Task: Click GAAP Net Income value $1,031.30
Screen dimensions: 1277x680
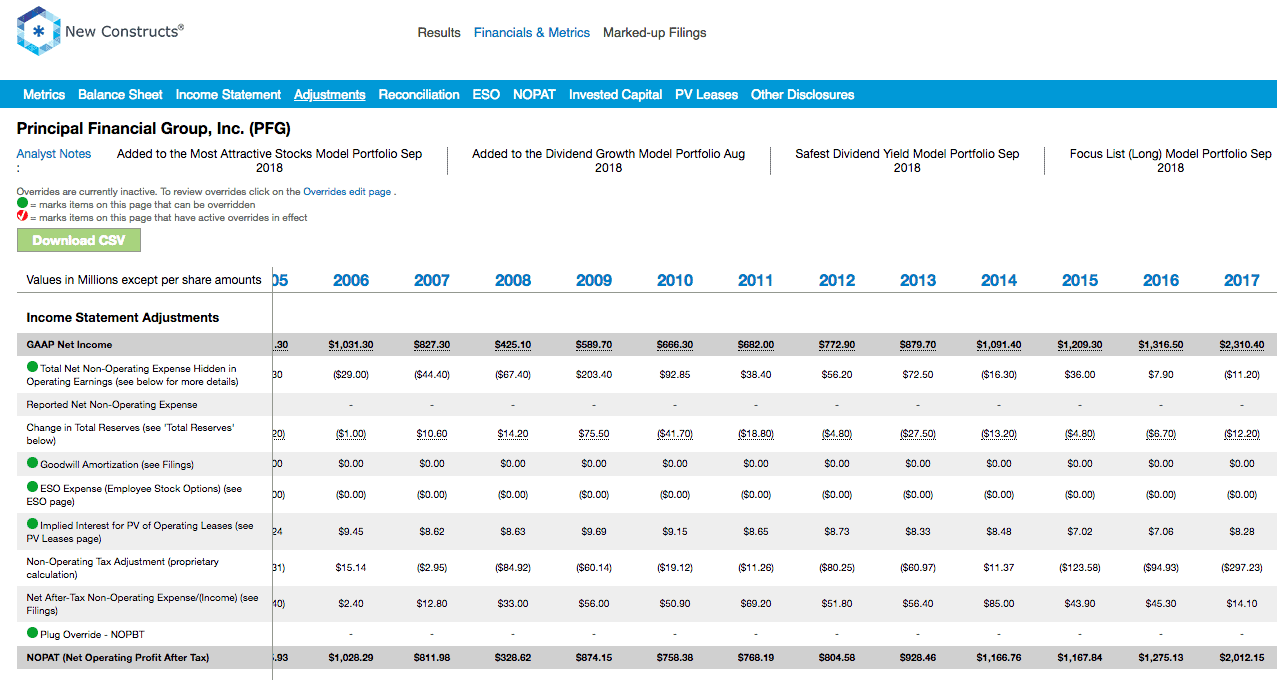Action: 351,345
